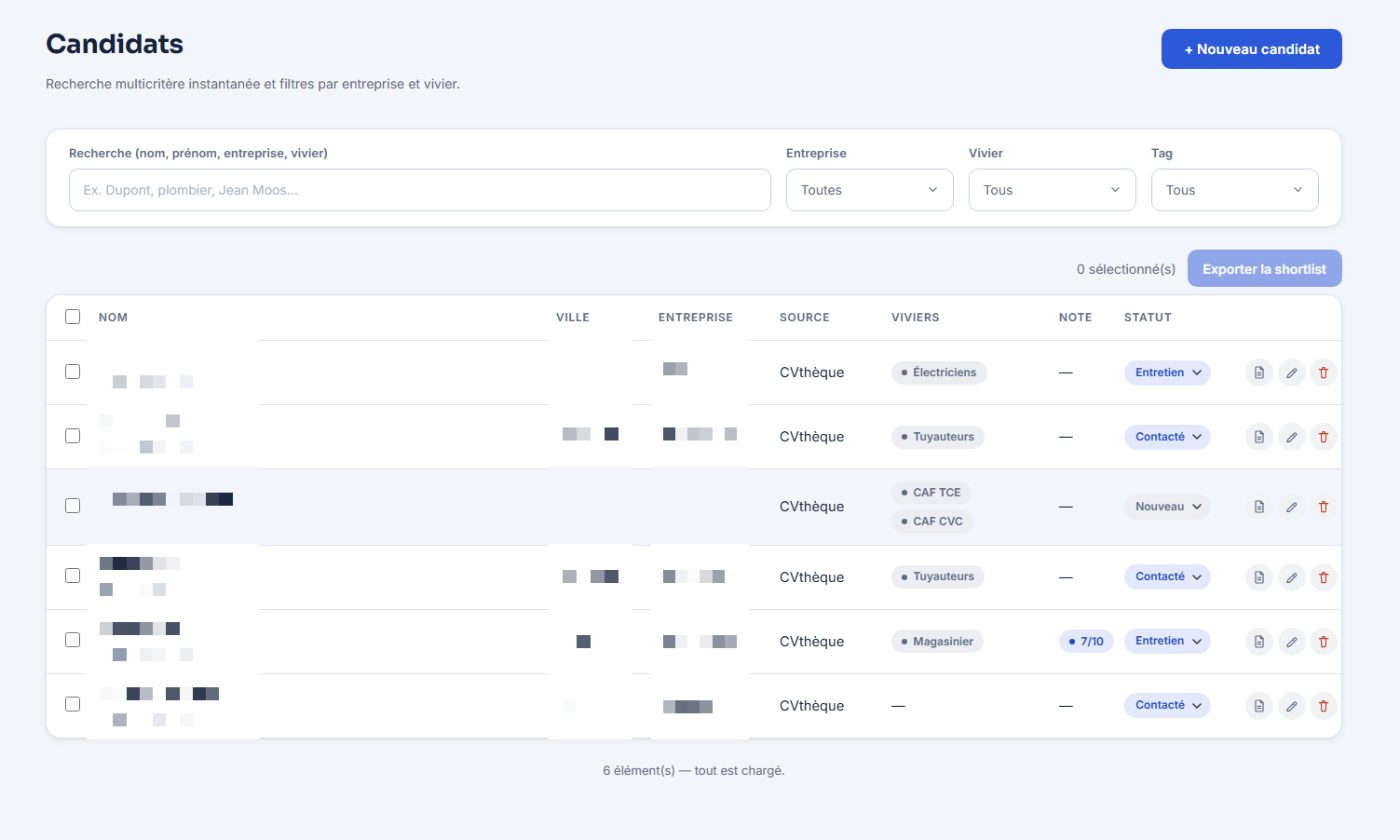Click the red trash icon in the Électriciens row
Viewport: 1400px width, 840px height.
[x=1323, y=373]
